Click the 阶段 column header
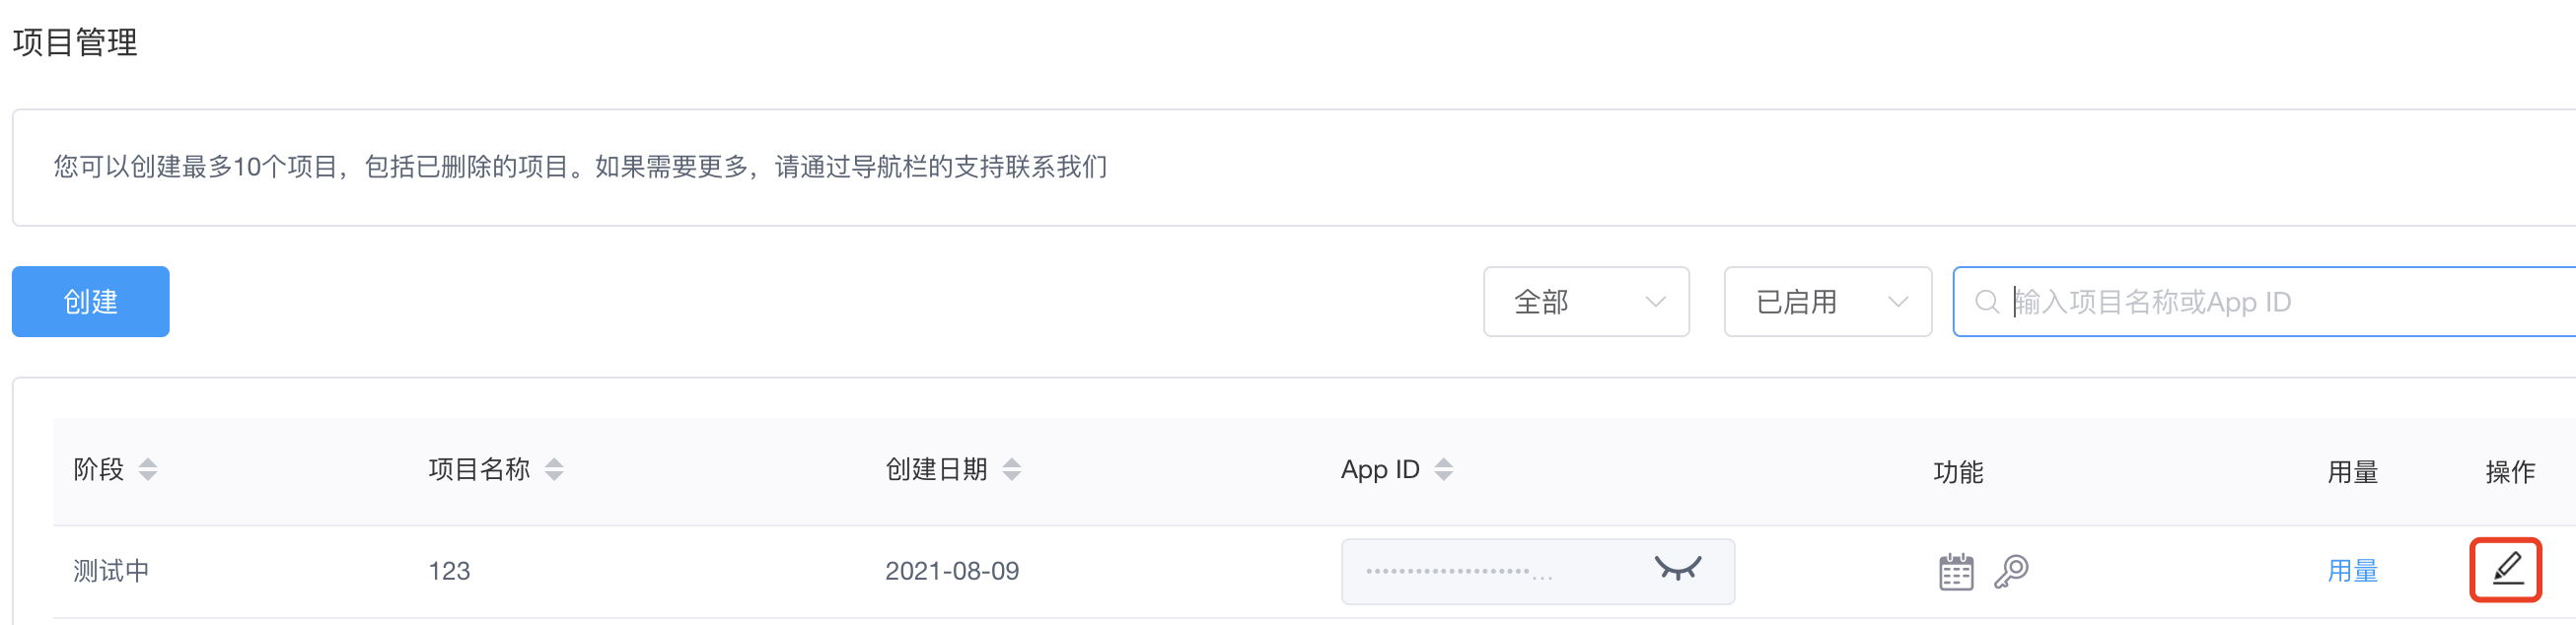Screen dimensions: 2576x625 click(98, 469)
